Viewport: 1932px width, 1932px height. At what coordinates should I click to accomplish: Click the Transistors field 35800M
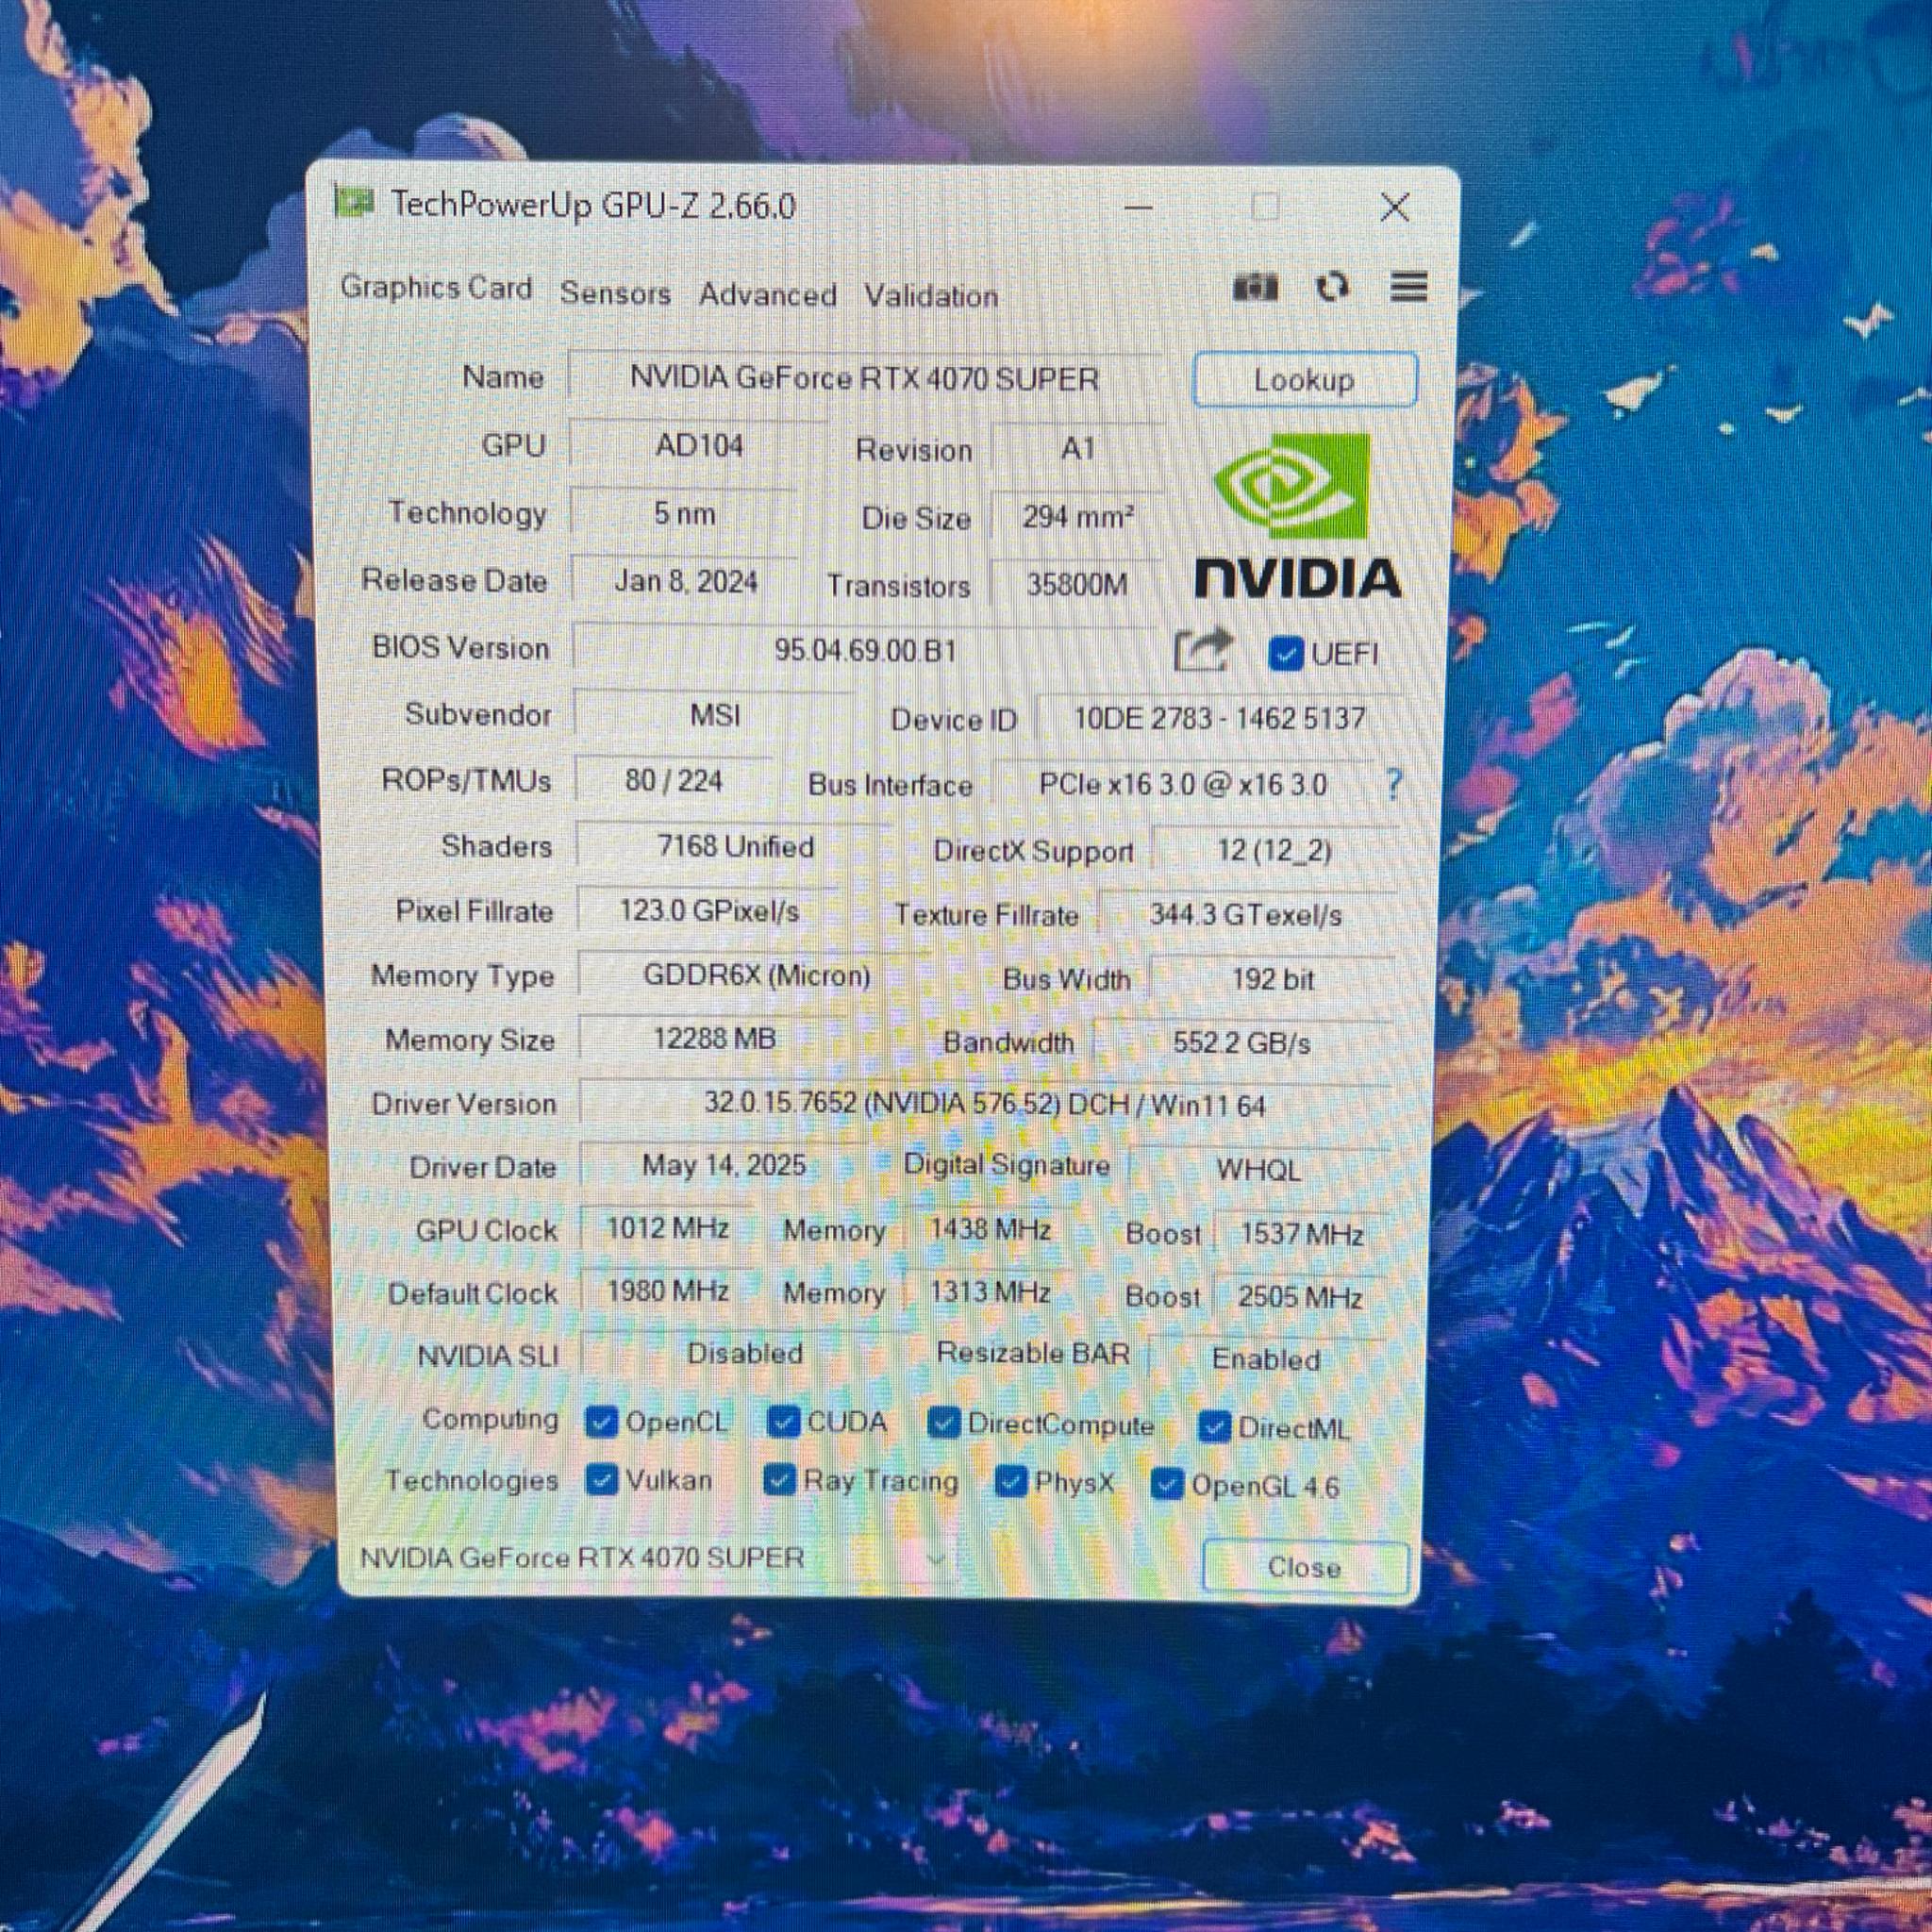[x=1077, y=584]
